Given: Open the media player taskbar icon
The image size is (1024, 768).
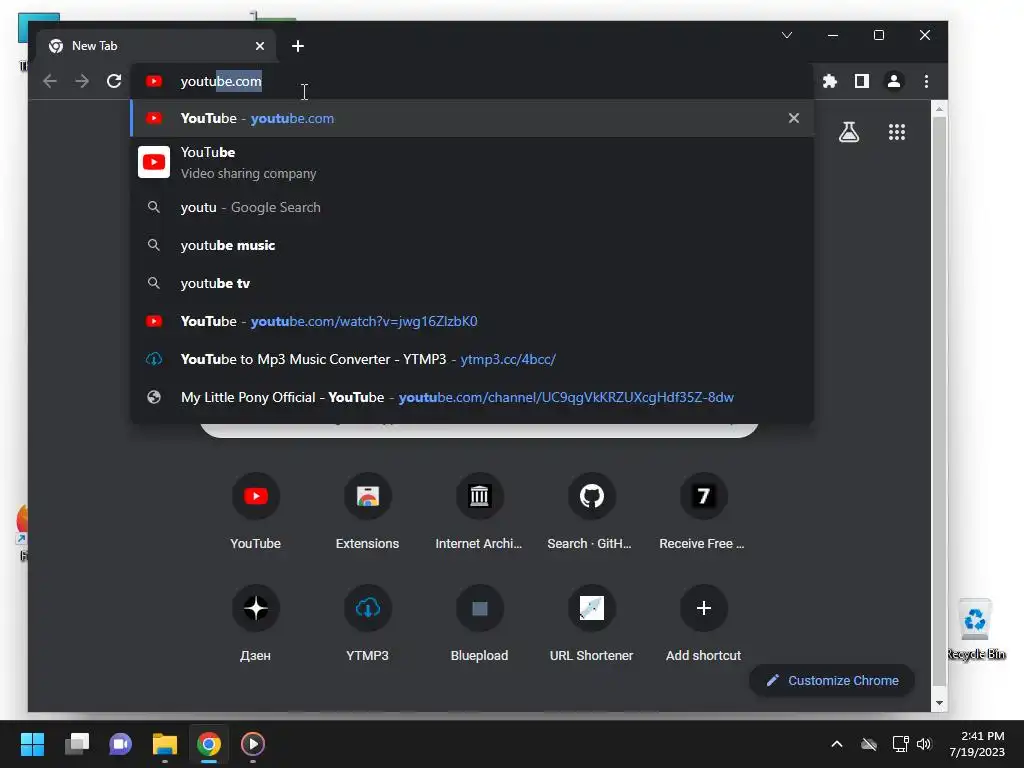Looking at the screenshot, I should 253,744.
